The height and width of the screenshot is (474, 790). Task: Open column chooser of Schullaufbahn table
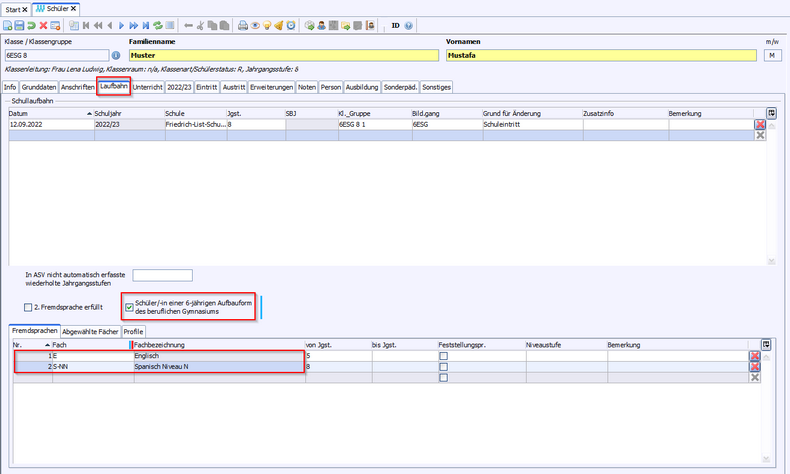771,113
